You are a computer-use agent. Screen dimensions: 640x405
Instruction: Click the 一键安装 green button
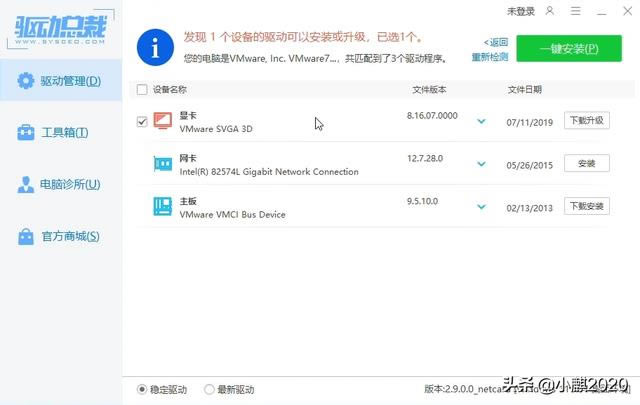pyautogui.click(x=569, y=49)
